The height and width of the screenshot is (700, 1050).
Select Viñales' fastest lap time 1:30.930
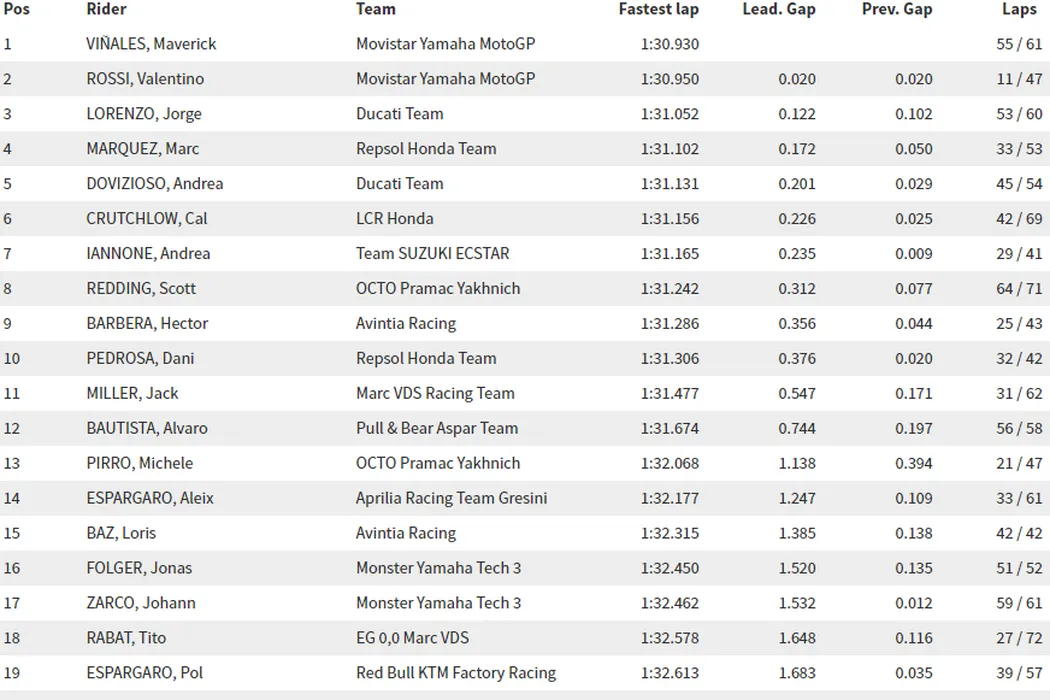point(669,44)
